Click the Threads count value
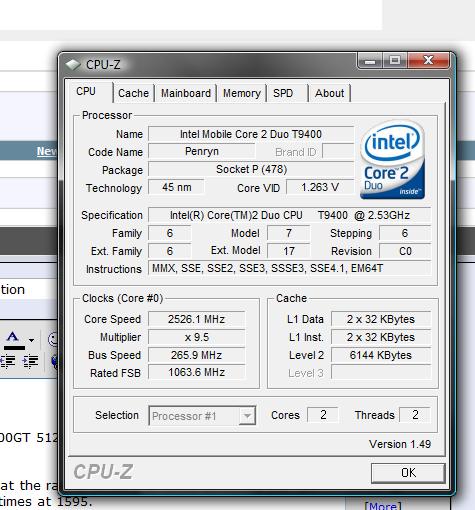This screenshot has height=510, width=475. [x=415, y=415]
